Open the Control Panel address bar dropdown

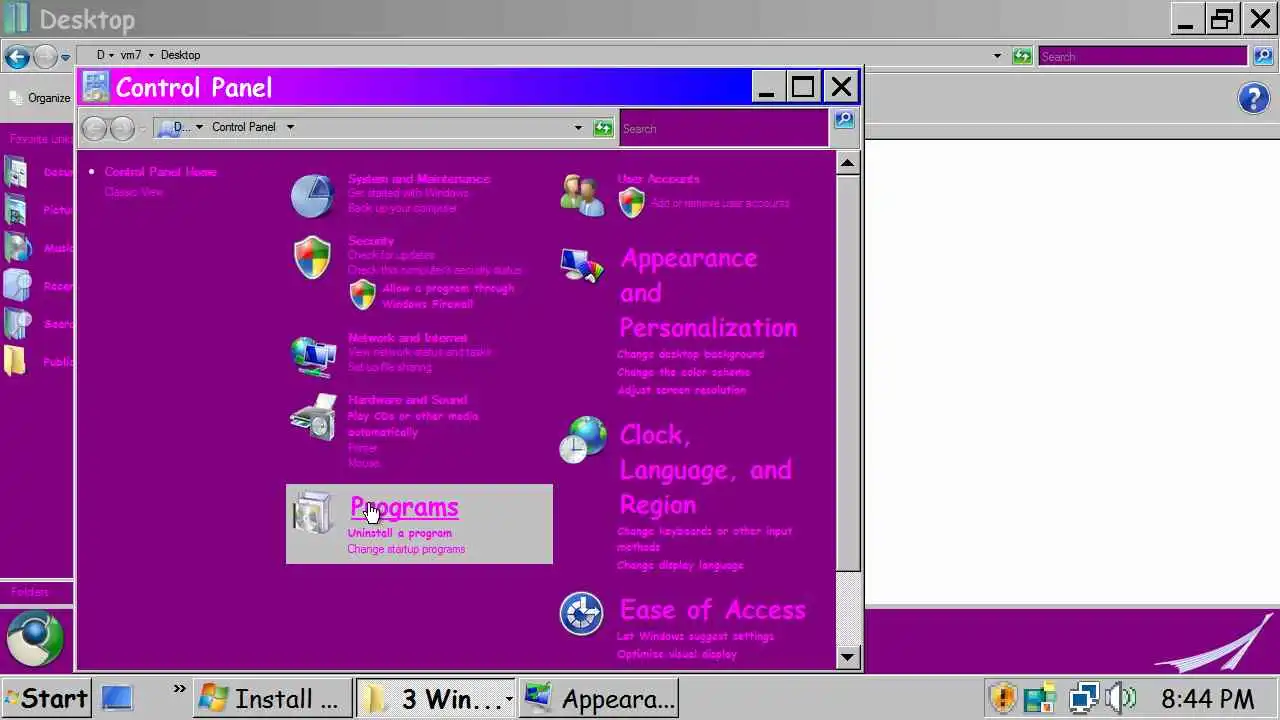point(578,127)
